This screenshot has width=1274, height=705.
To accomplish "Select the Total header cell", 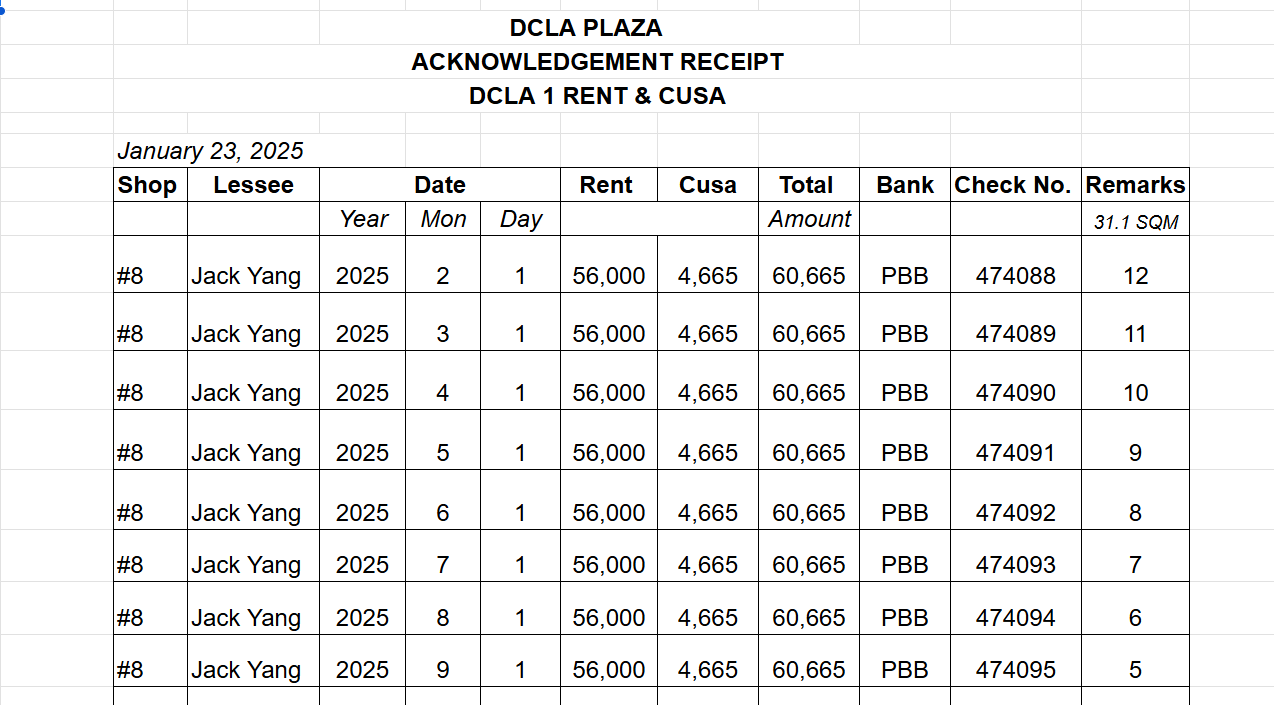I will click(806, 185).
